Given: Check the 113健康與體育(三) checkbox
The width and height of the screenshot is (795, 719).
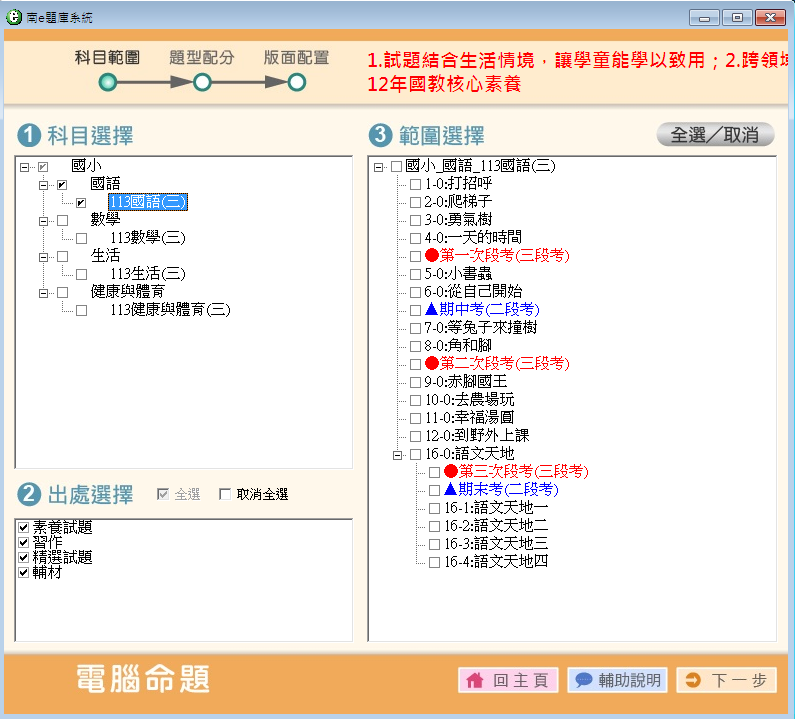Looking at the screenshot, I should (81, 310).
